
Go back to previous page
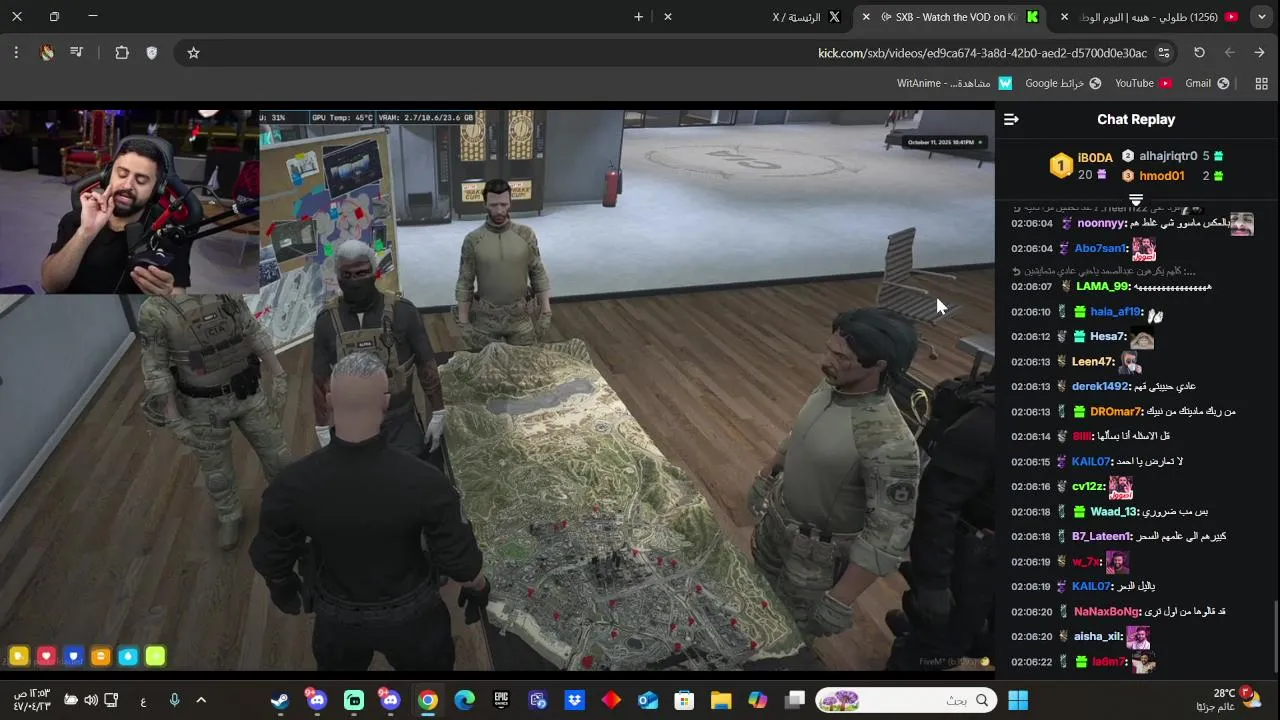coord(1259,53)
